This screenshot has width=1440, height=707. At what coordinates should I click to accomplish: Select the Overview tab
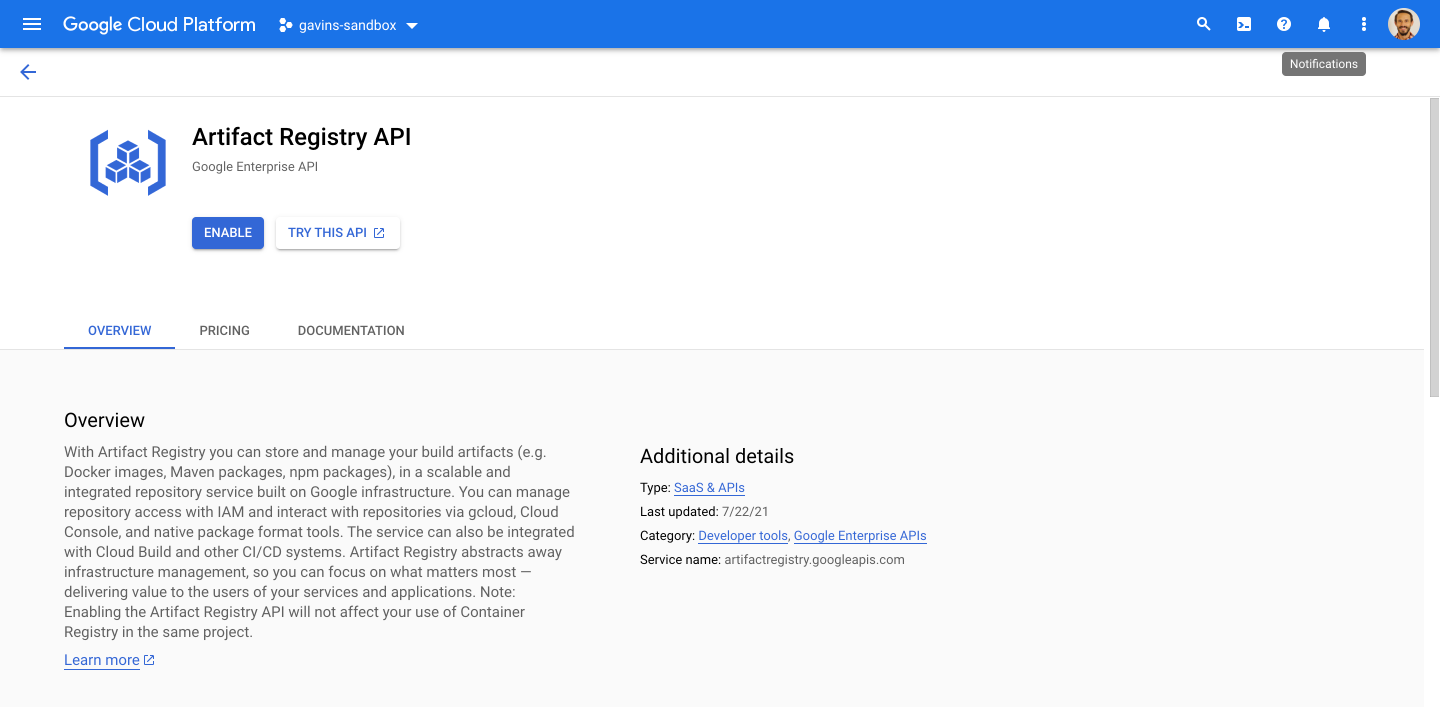tap(119, 330)
